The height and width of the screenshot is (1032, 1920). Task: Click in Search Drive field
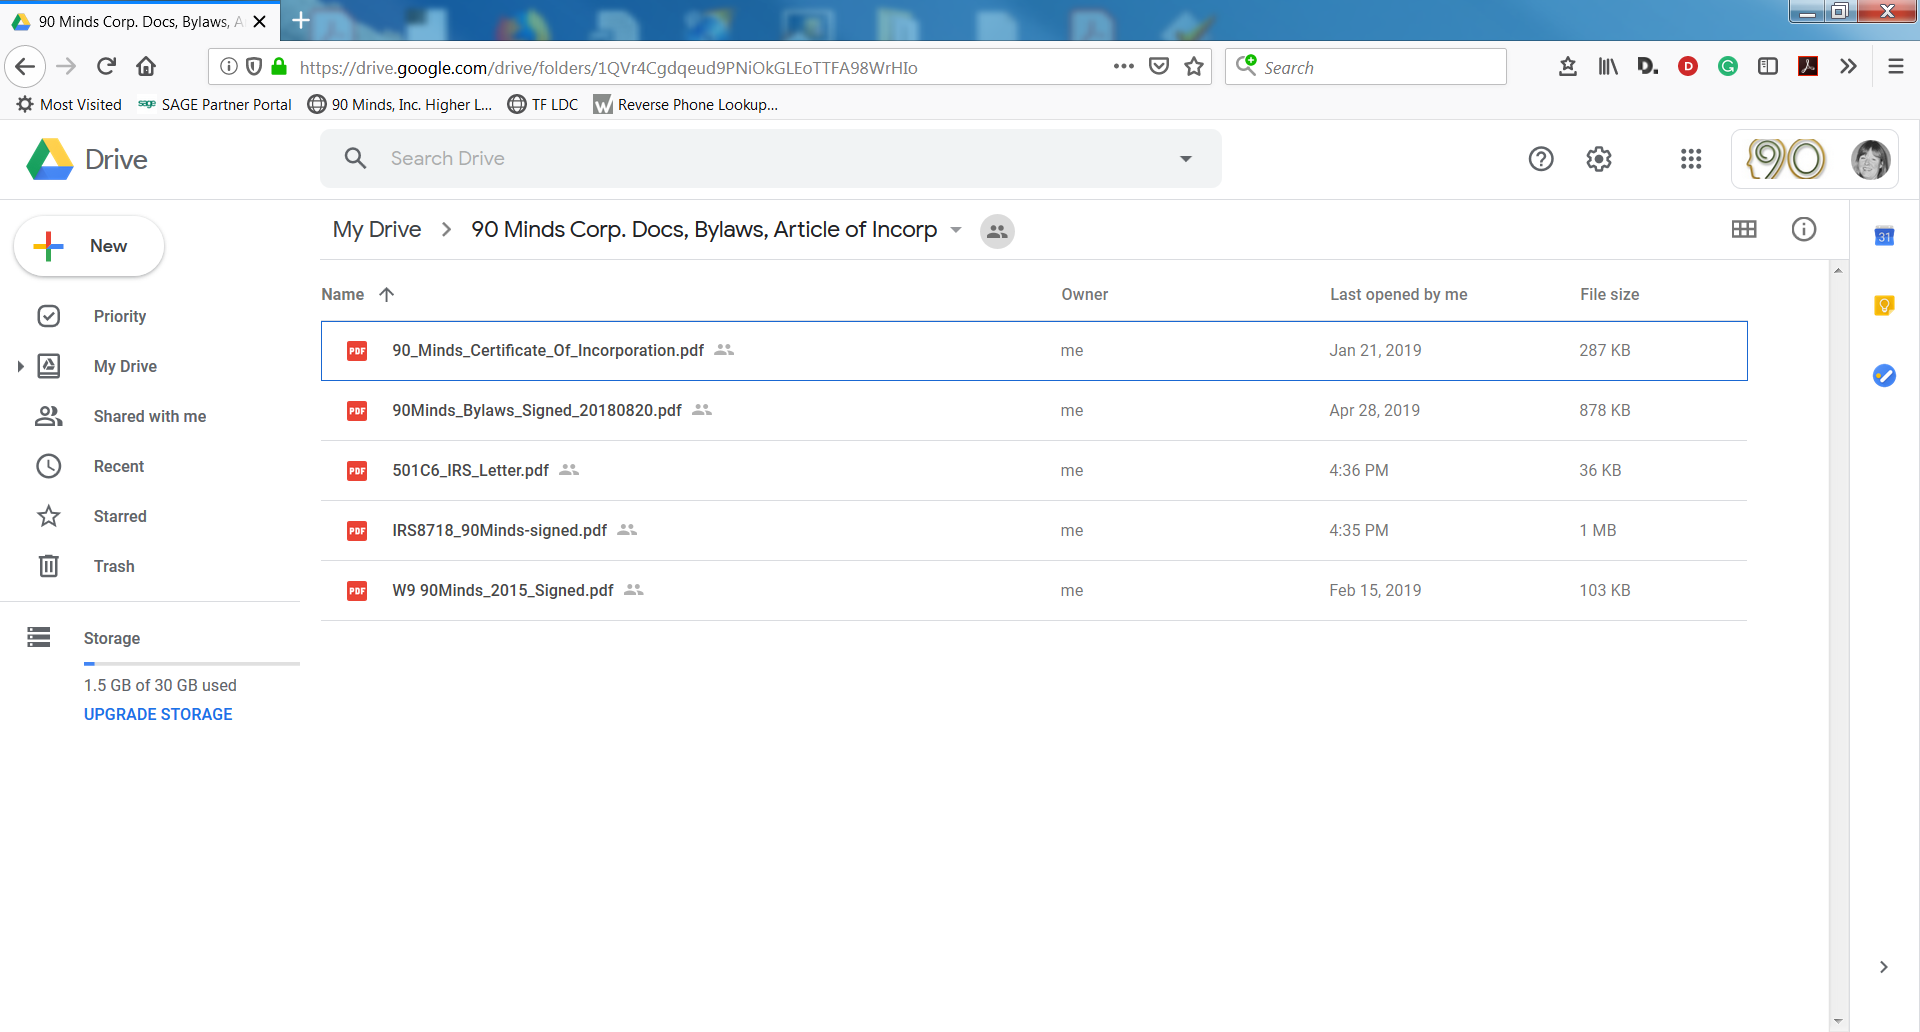770,158
